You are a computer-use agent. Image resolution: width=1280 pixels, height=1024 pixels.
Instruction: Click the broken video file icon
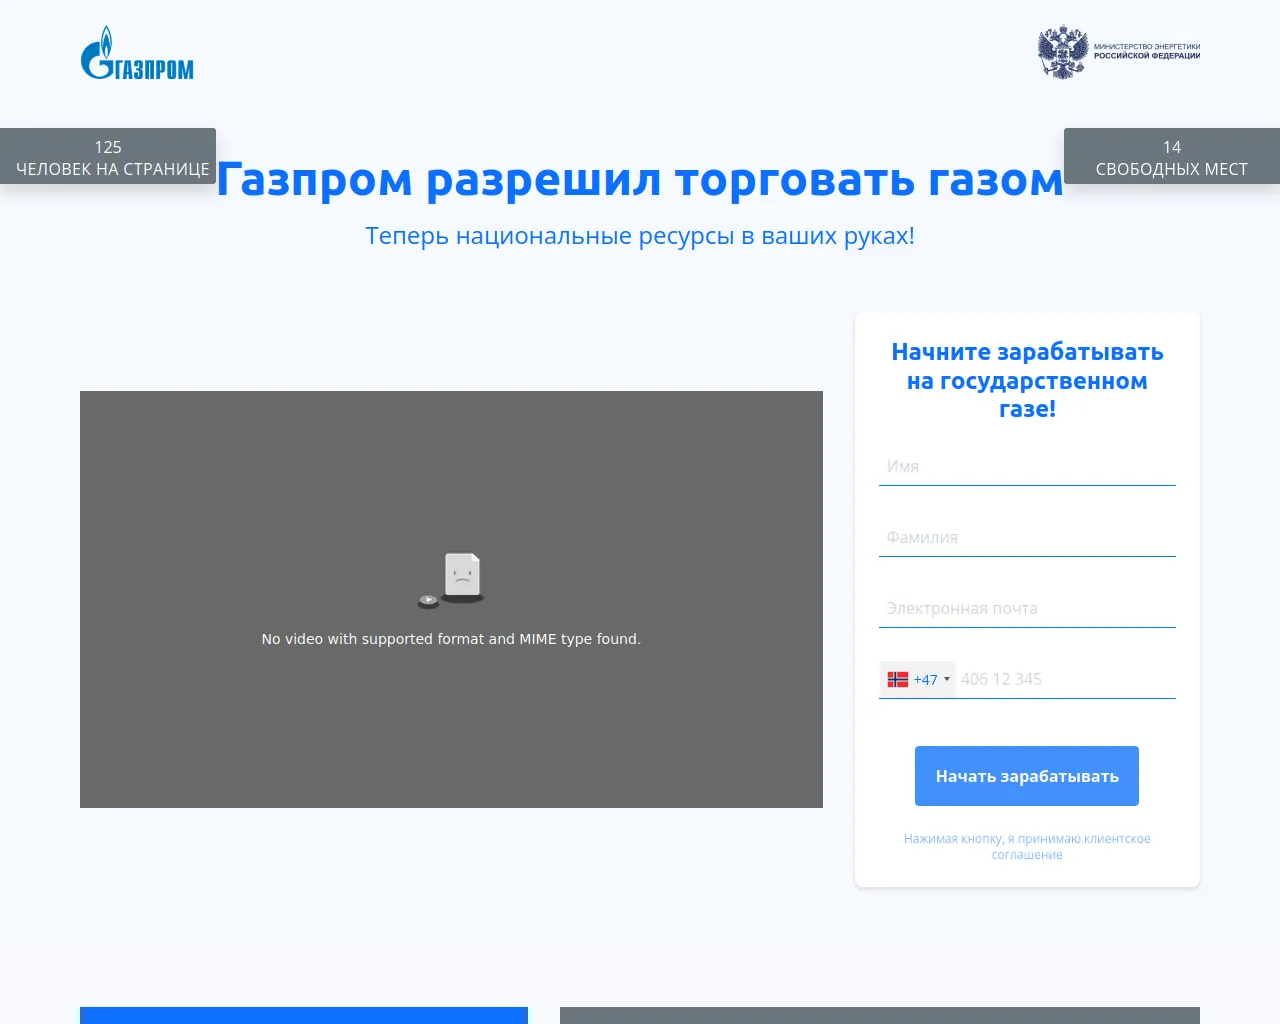pyautogui.click(x=452, y=580)
